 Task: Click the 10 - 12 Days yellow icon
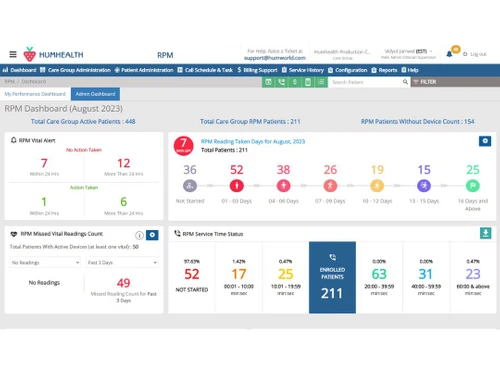(x=377, y=186)
